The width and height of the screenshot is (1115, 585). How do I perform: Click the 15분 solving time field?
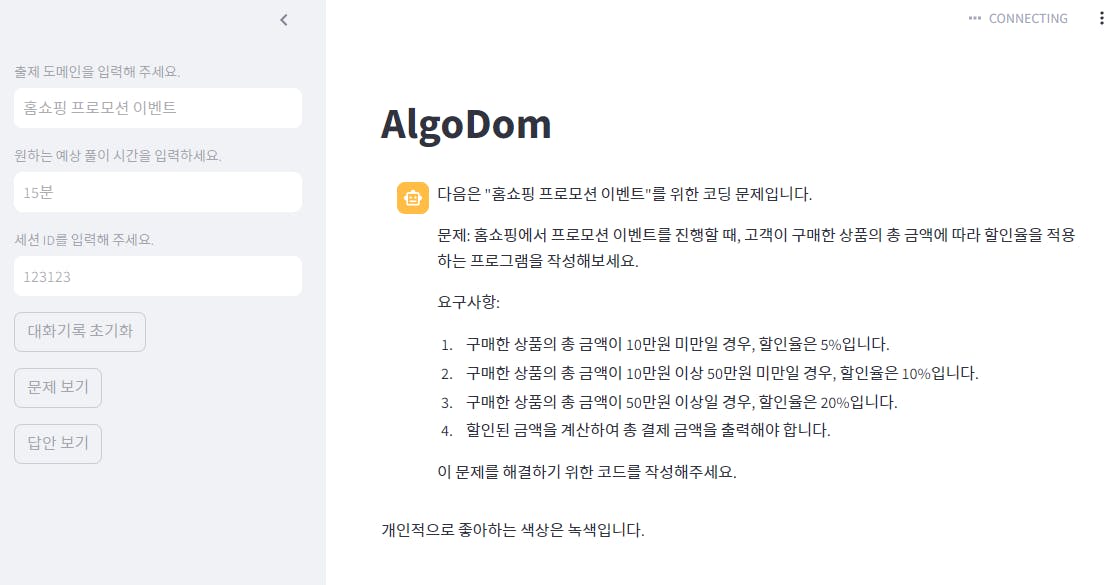coord(158,192)
